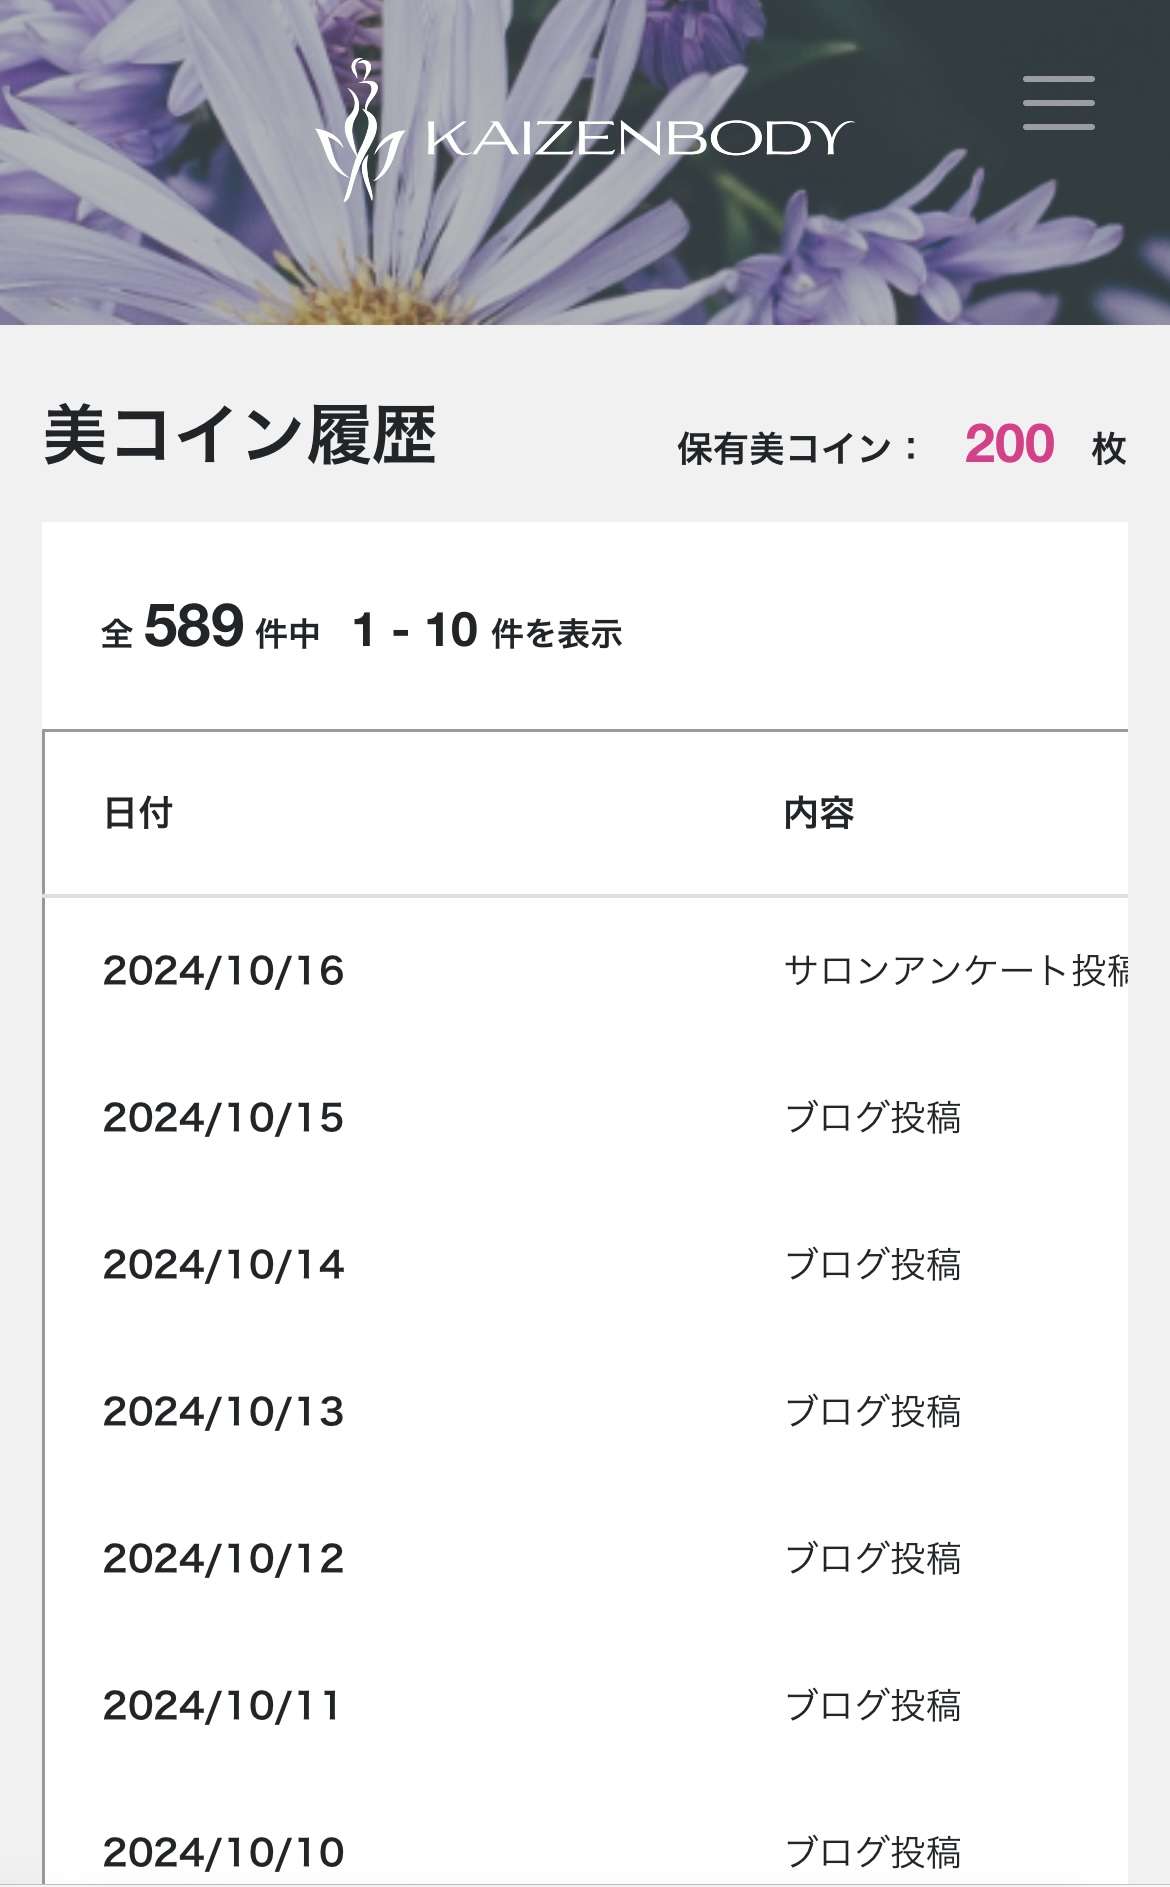
Task: Select the 2024/10/15 date entry
Action: click(x=223, y=1118)
